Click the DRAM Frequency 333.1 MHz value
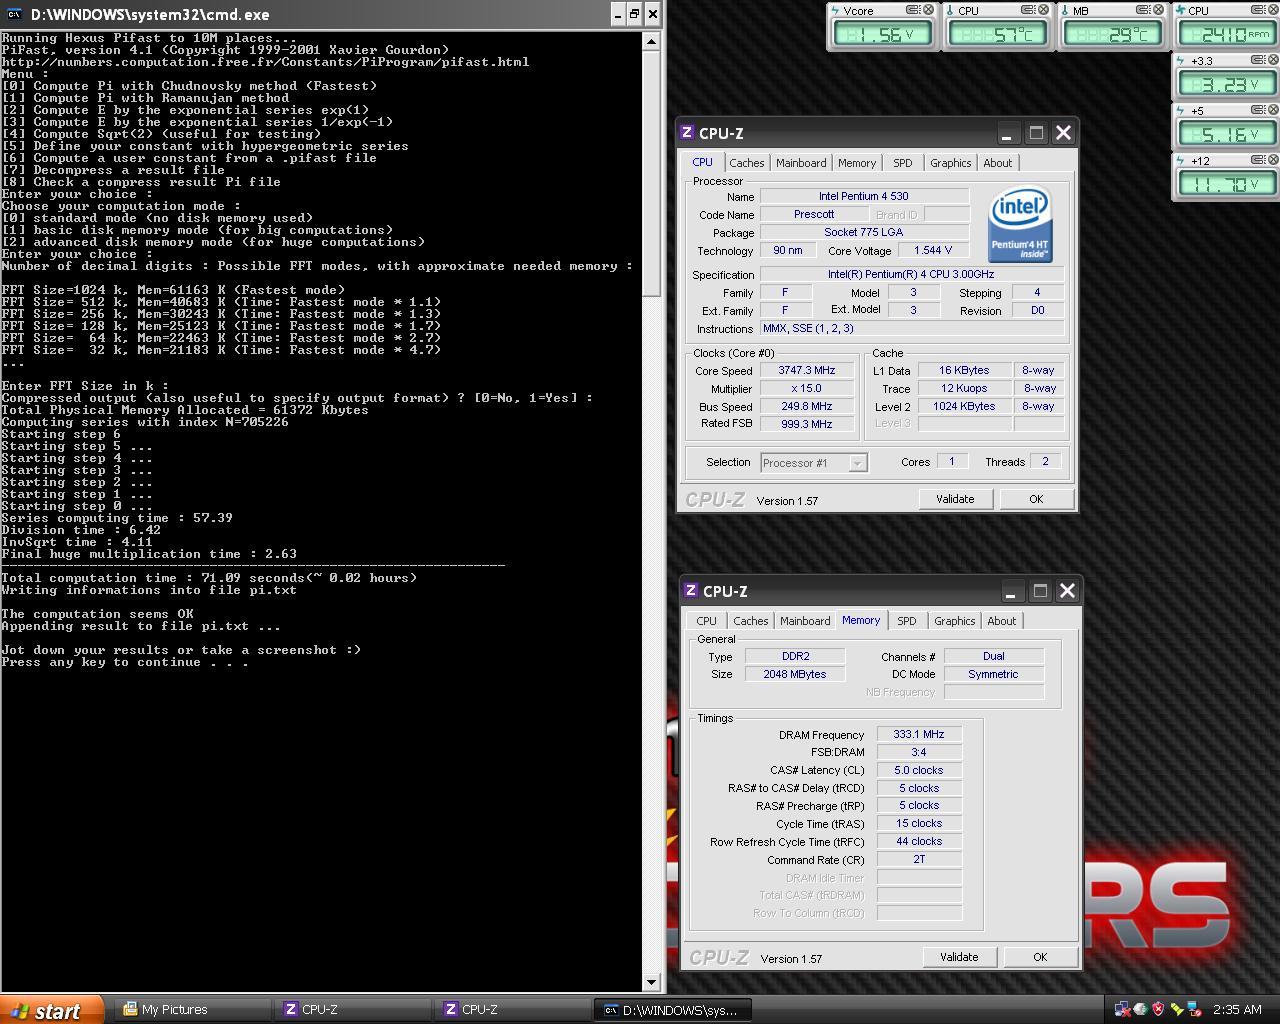Viewport: 1280px width, 1024px height. [x=919, y=734]
